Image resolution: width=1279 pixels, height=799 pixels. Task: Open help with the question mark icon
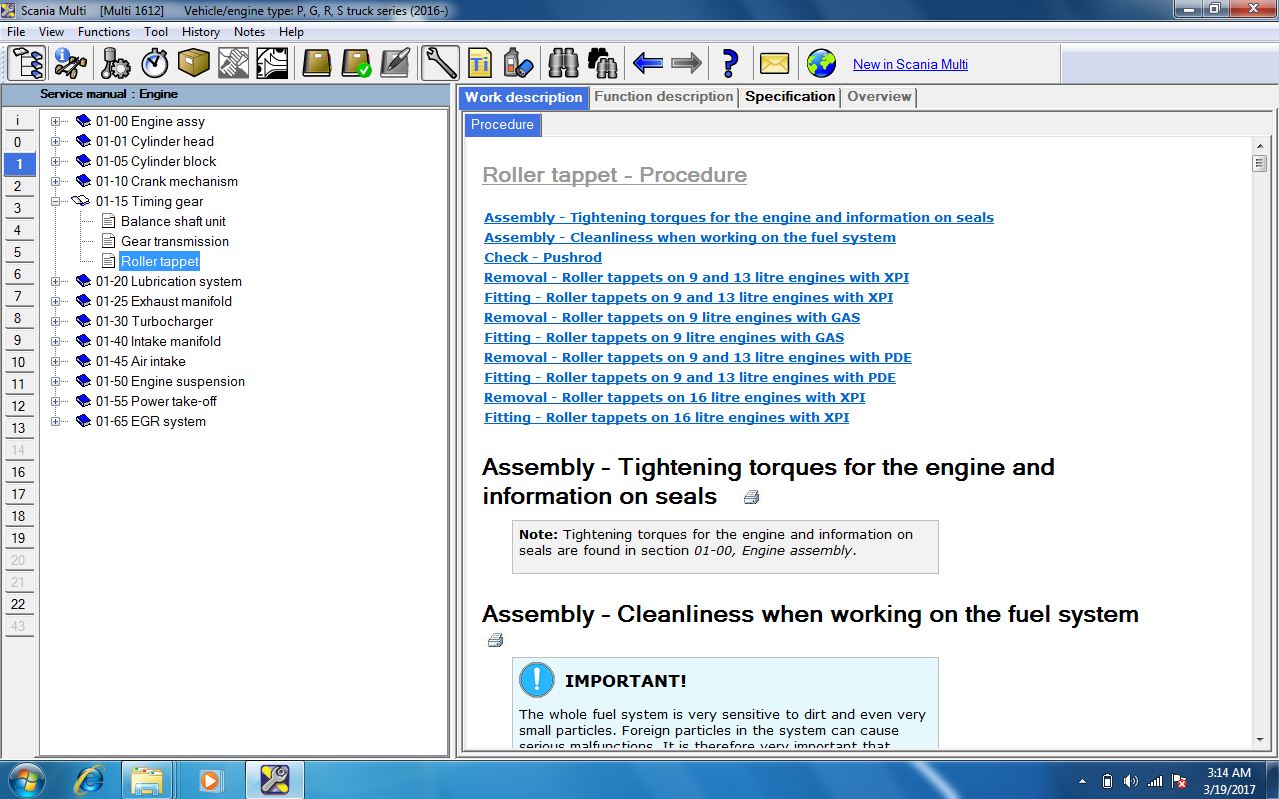click(730, 64)
